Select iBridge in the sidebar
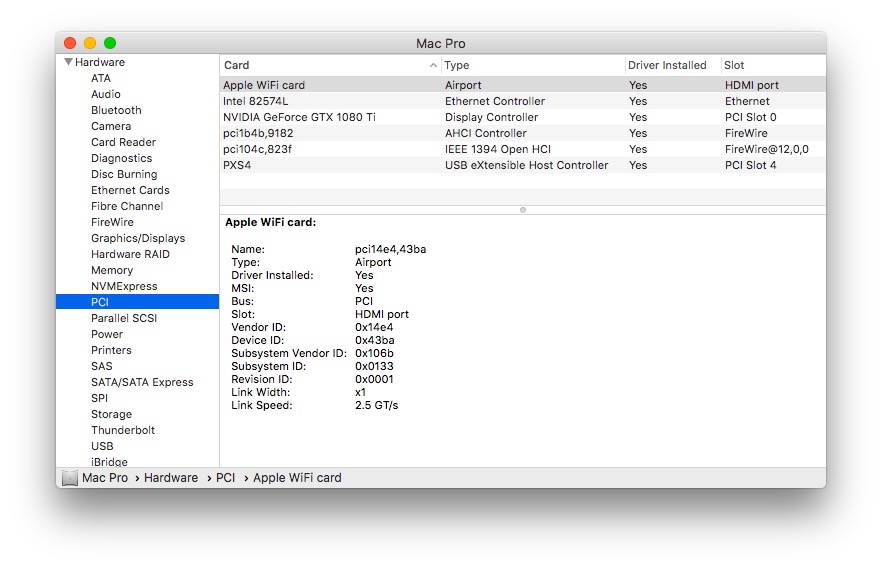The height and width of the screenshot is (568, 882). pyautogui.click(x=109, y=462)
